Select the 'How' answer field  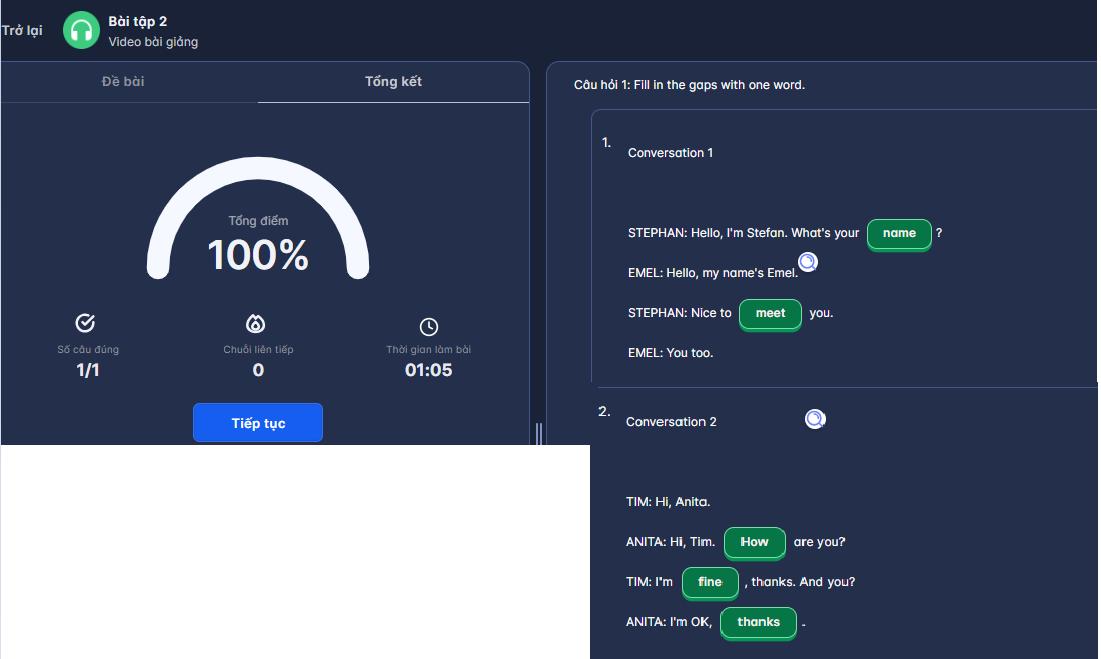pos(755,542)
